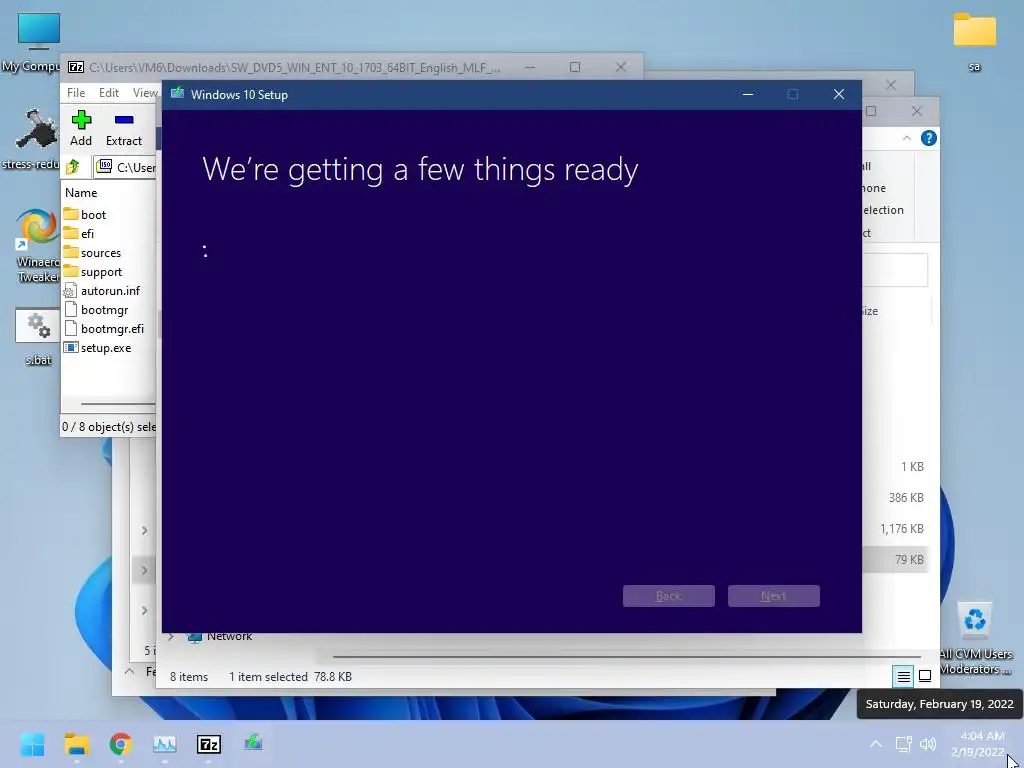The width and height of the screenshot is (1024, 768).
Task: Switch to Windows Setup taskbar icon
Action: tap(253, 744)
